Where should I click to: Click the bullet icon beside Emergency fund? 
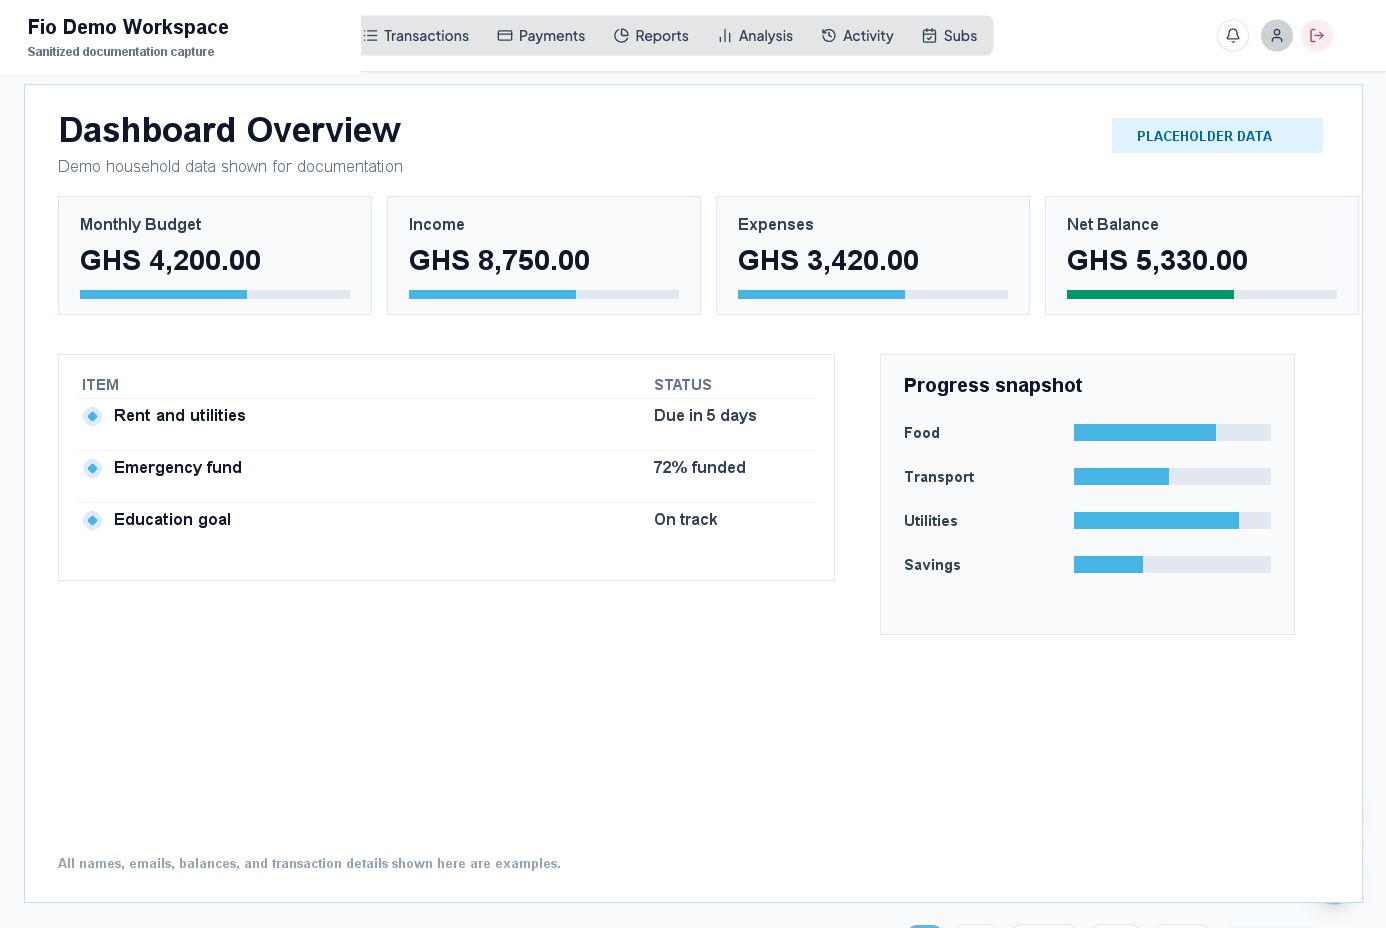tap(92, 468)
